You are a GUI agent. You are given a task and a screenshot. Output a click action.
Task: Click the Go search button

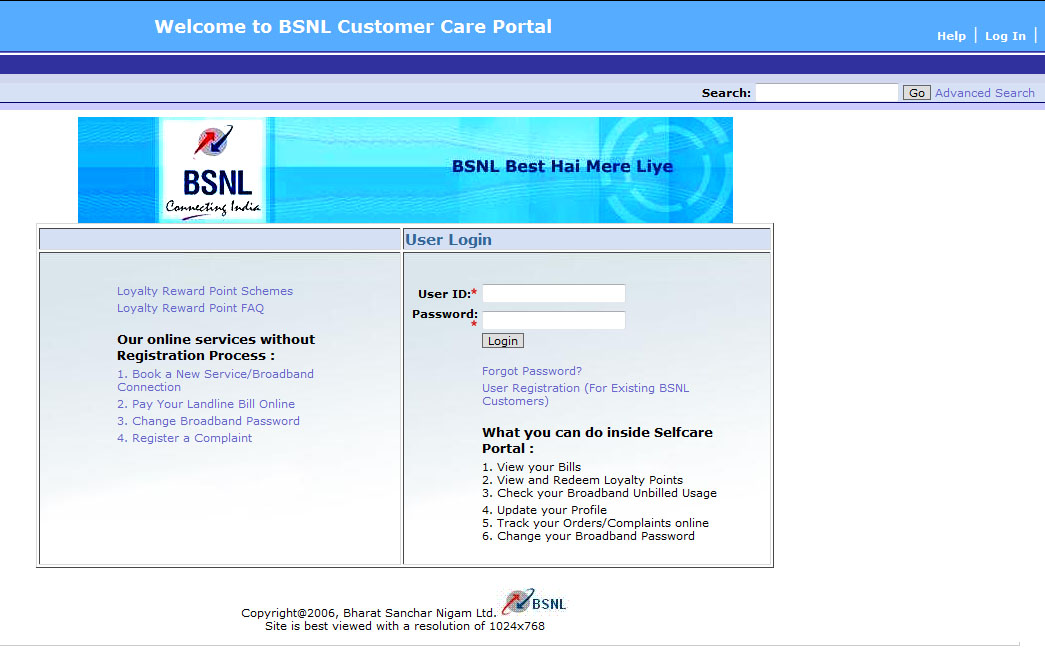pos(916,93)
